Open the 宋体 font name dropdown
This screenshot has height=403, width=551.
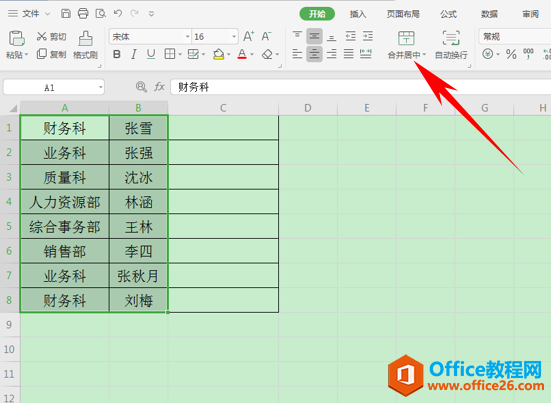pyautogui.click(x=188, y=37)
